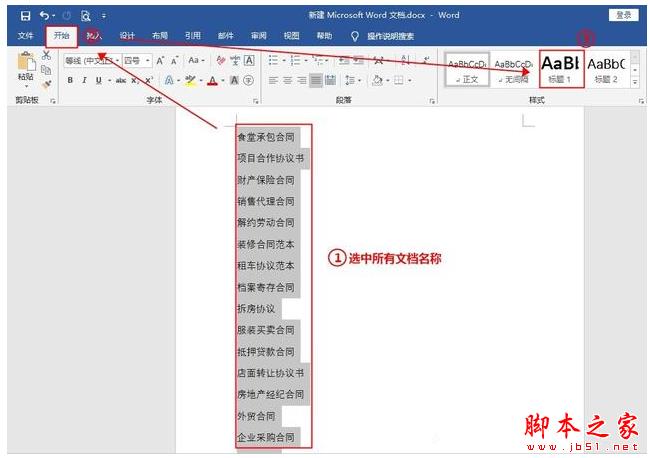Click the Bullets list icon
This screenshot has height=458, width=650.
tap(273, 61)
